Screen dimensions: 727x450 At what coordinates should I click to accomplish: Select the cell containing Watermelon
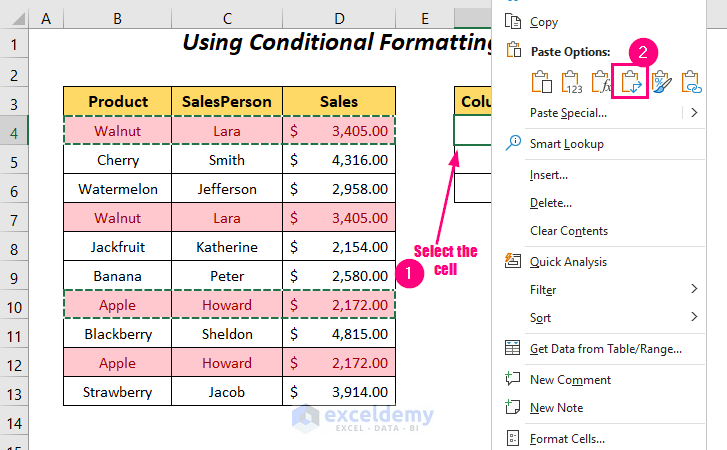[118, 189]
